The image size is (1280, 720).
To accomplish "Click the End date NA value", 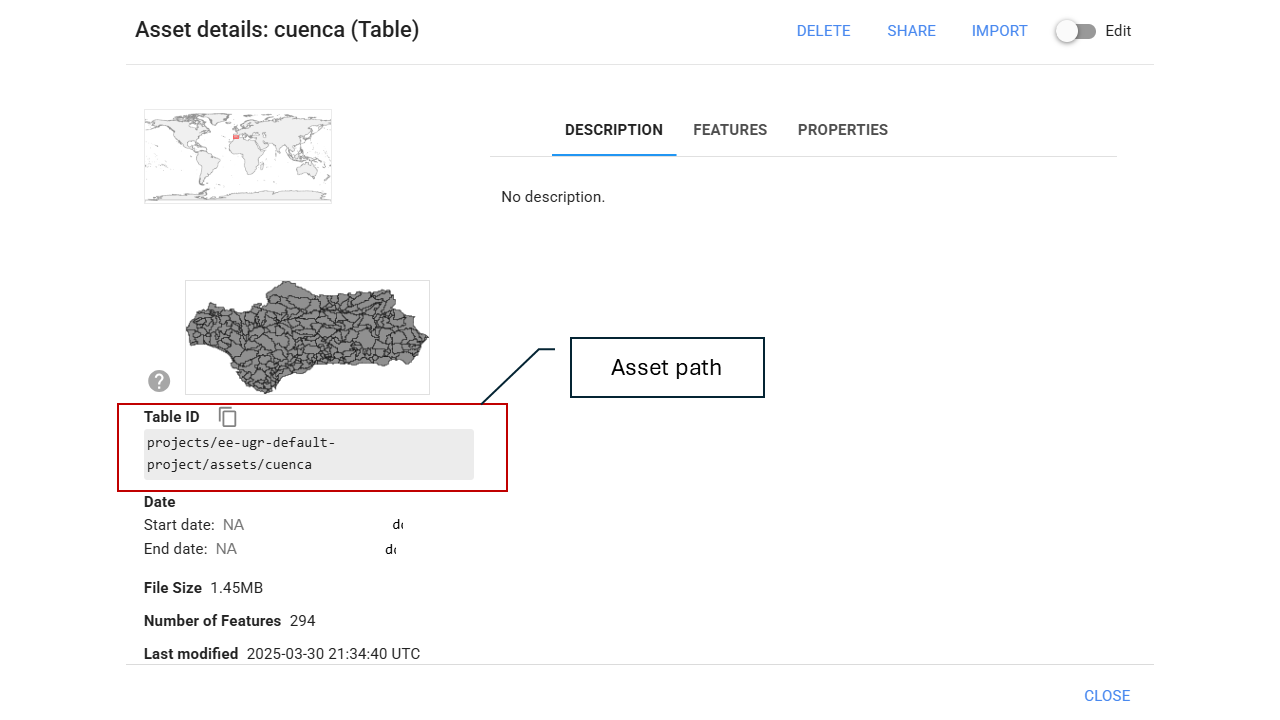I will click(x=226, y=549).
